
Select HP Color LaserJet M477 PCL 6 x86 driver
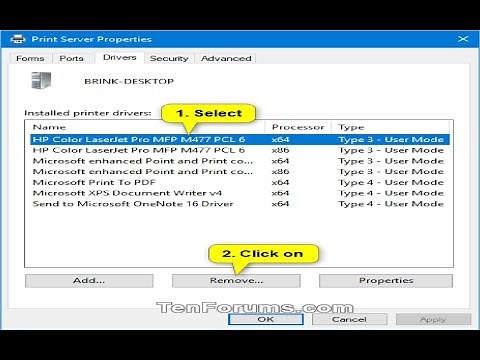pos(240,150)
